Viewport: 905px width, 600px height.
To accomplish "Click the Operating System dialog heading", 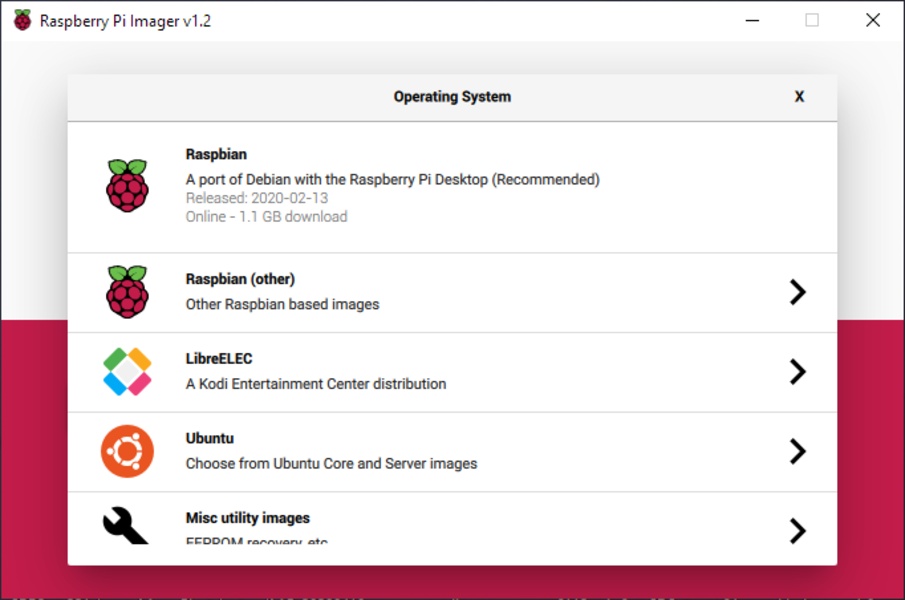I will tap(452, 97).
